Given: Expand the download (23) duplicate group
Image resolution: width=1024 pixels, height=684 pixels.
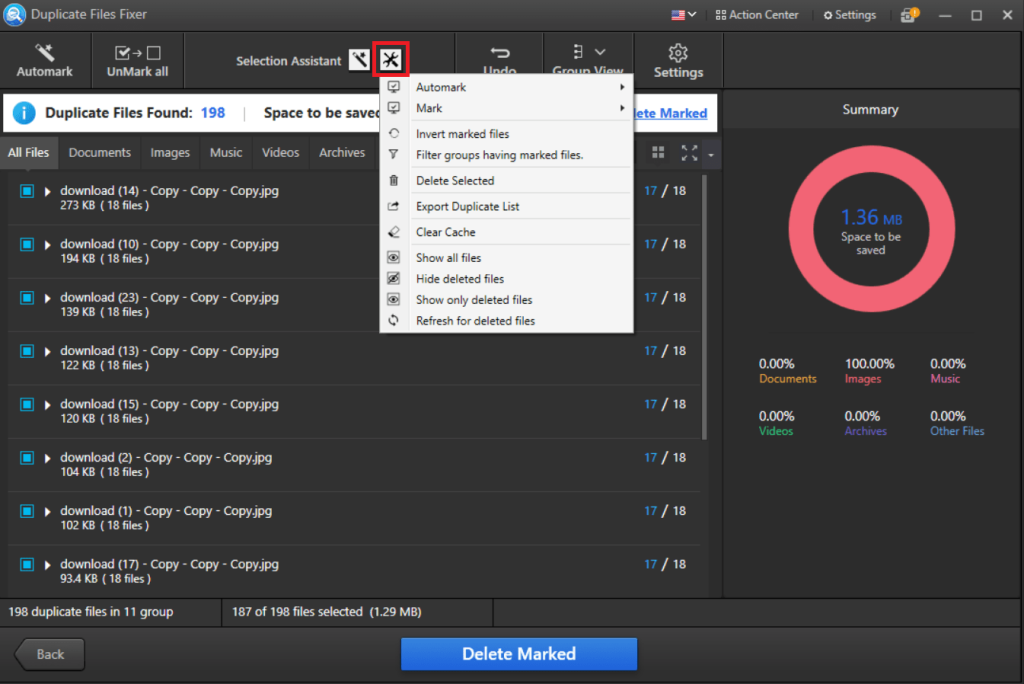Looking at the screenshot, I should pos(48,299).
